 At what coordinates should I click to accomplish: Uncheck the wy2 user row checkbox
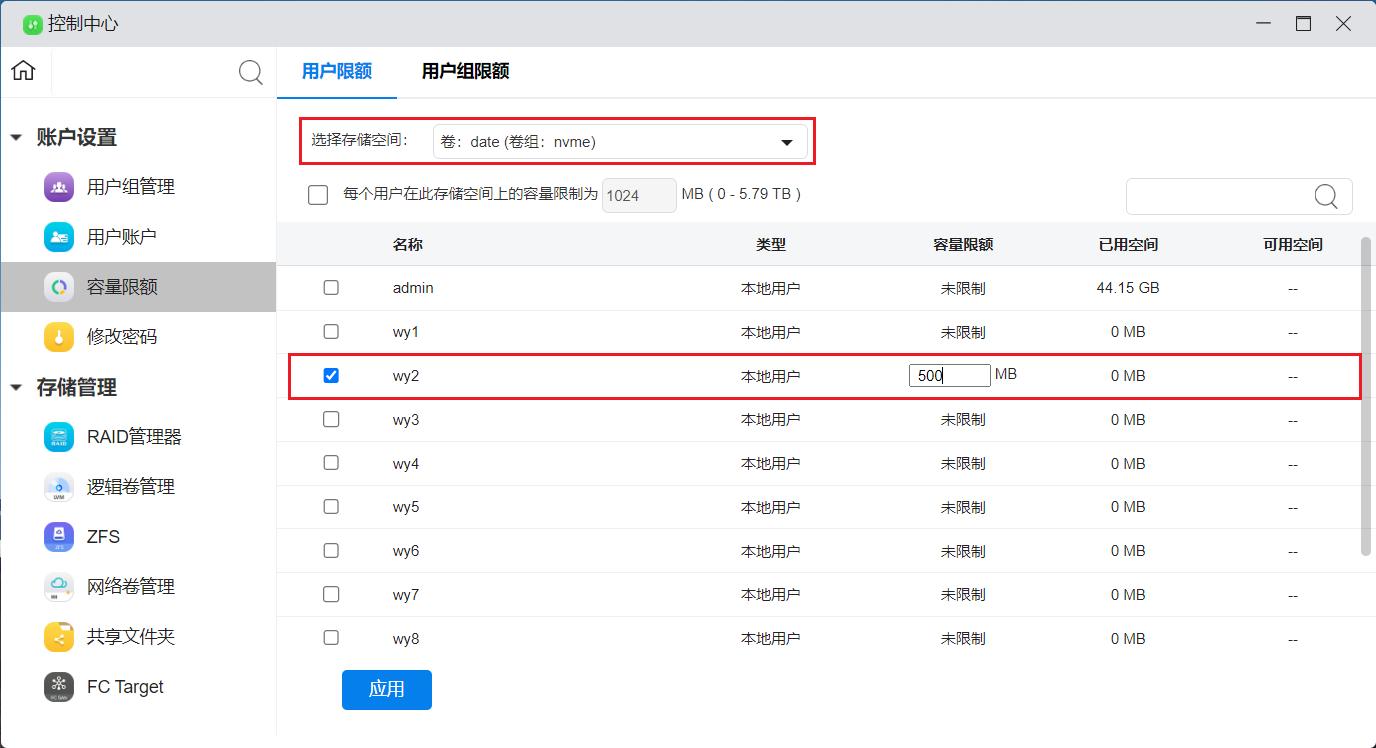(x=331, y=375)
